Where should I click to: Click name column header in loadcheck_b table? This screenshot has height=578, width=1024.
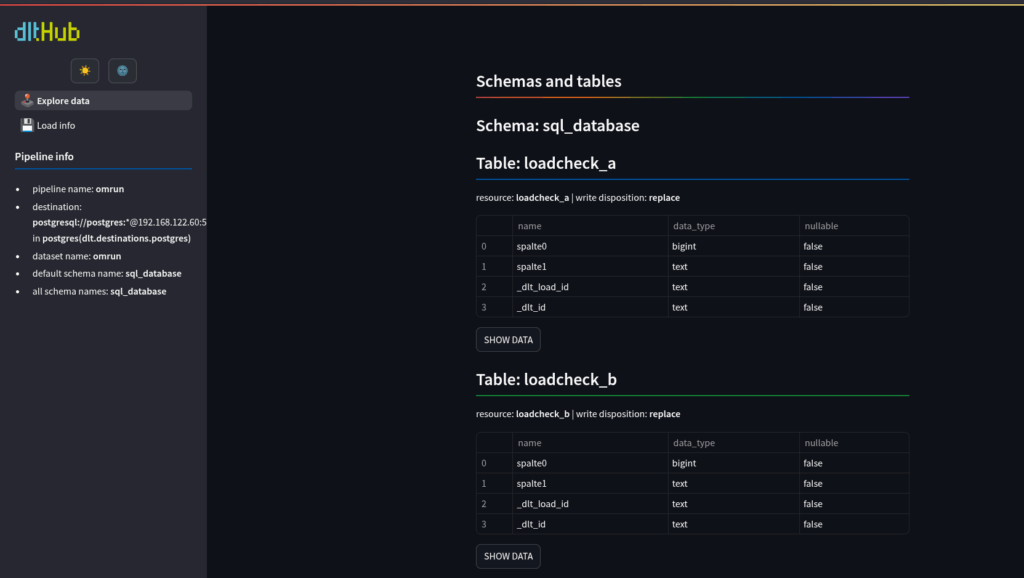tap(590, 443)
